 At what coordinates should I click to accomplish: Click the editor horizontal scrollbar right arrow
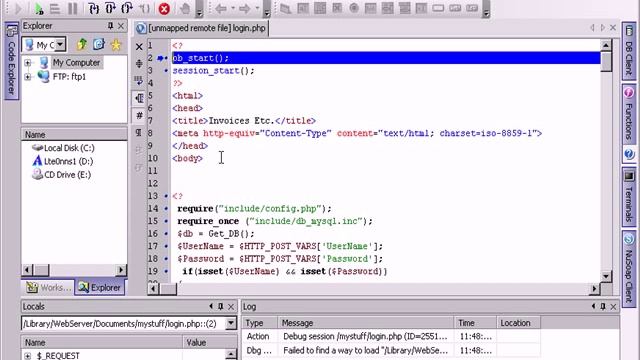[594, 289]
